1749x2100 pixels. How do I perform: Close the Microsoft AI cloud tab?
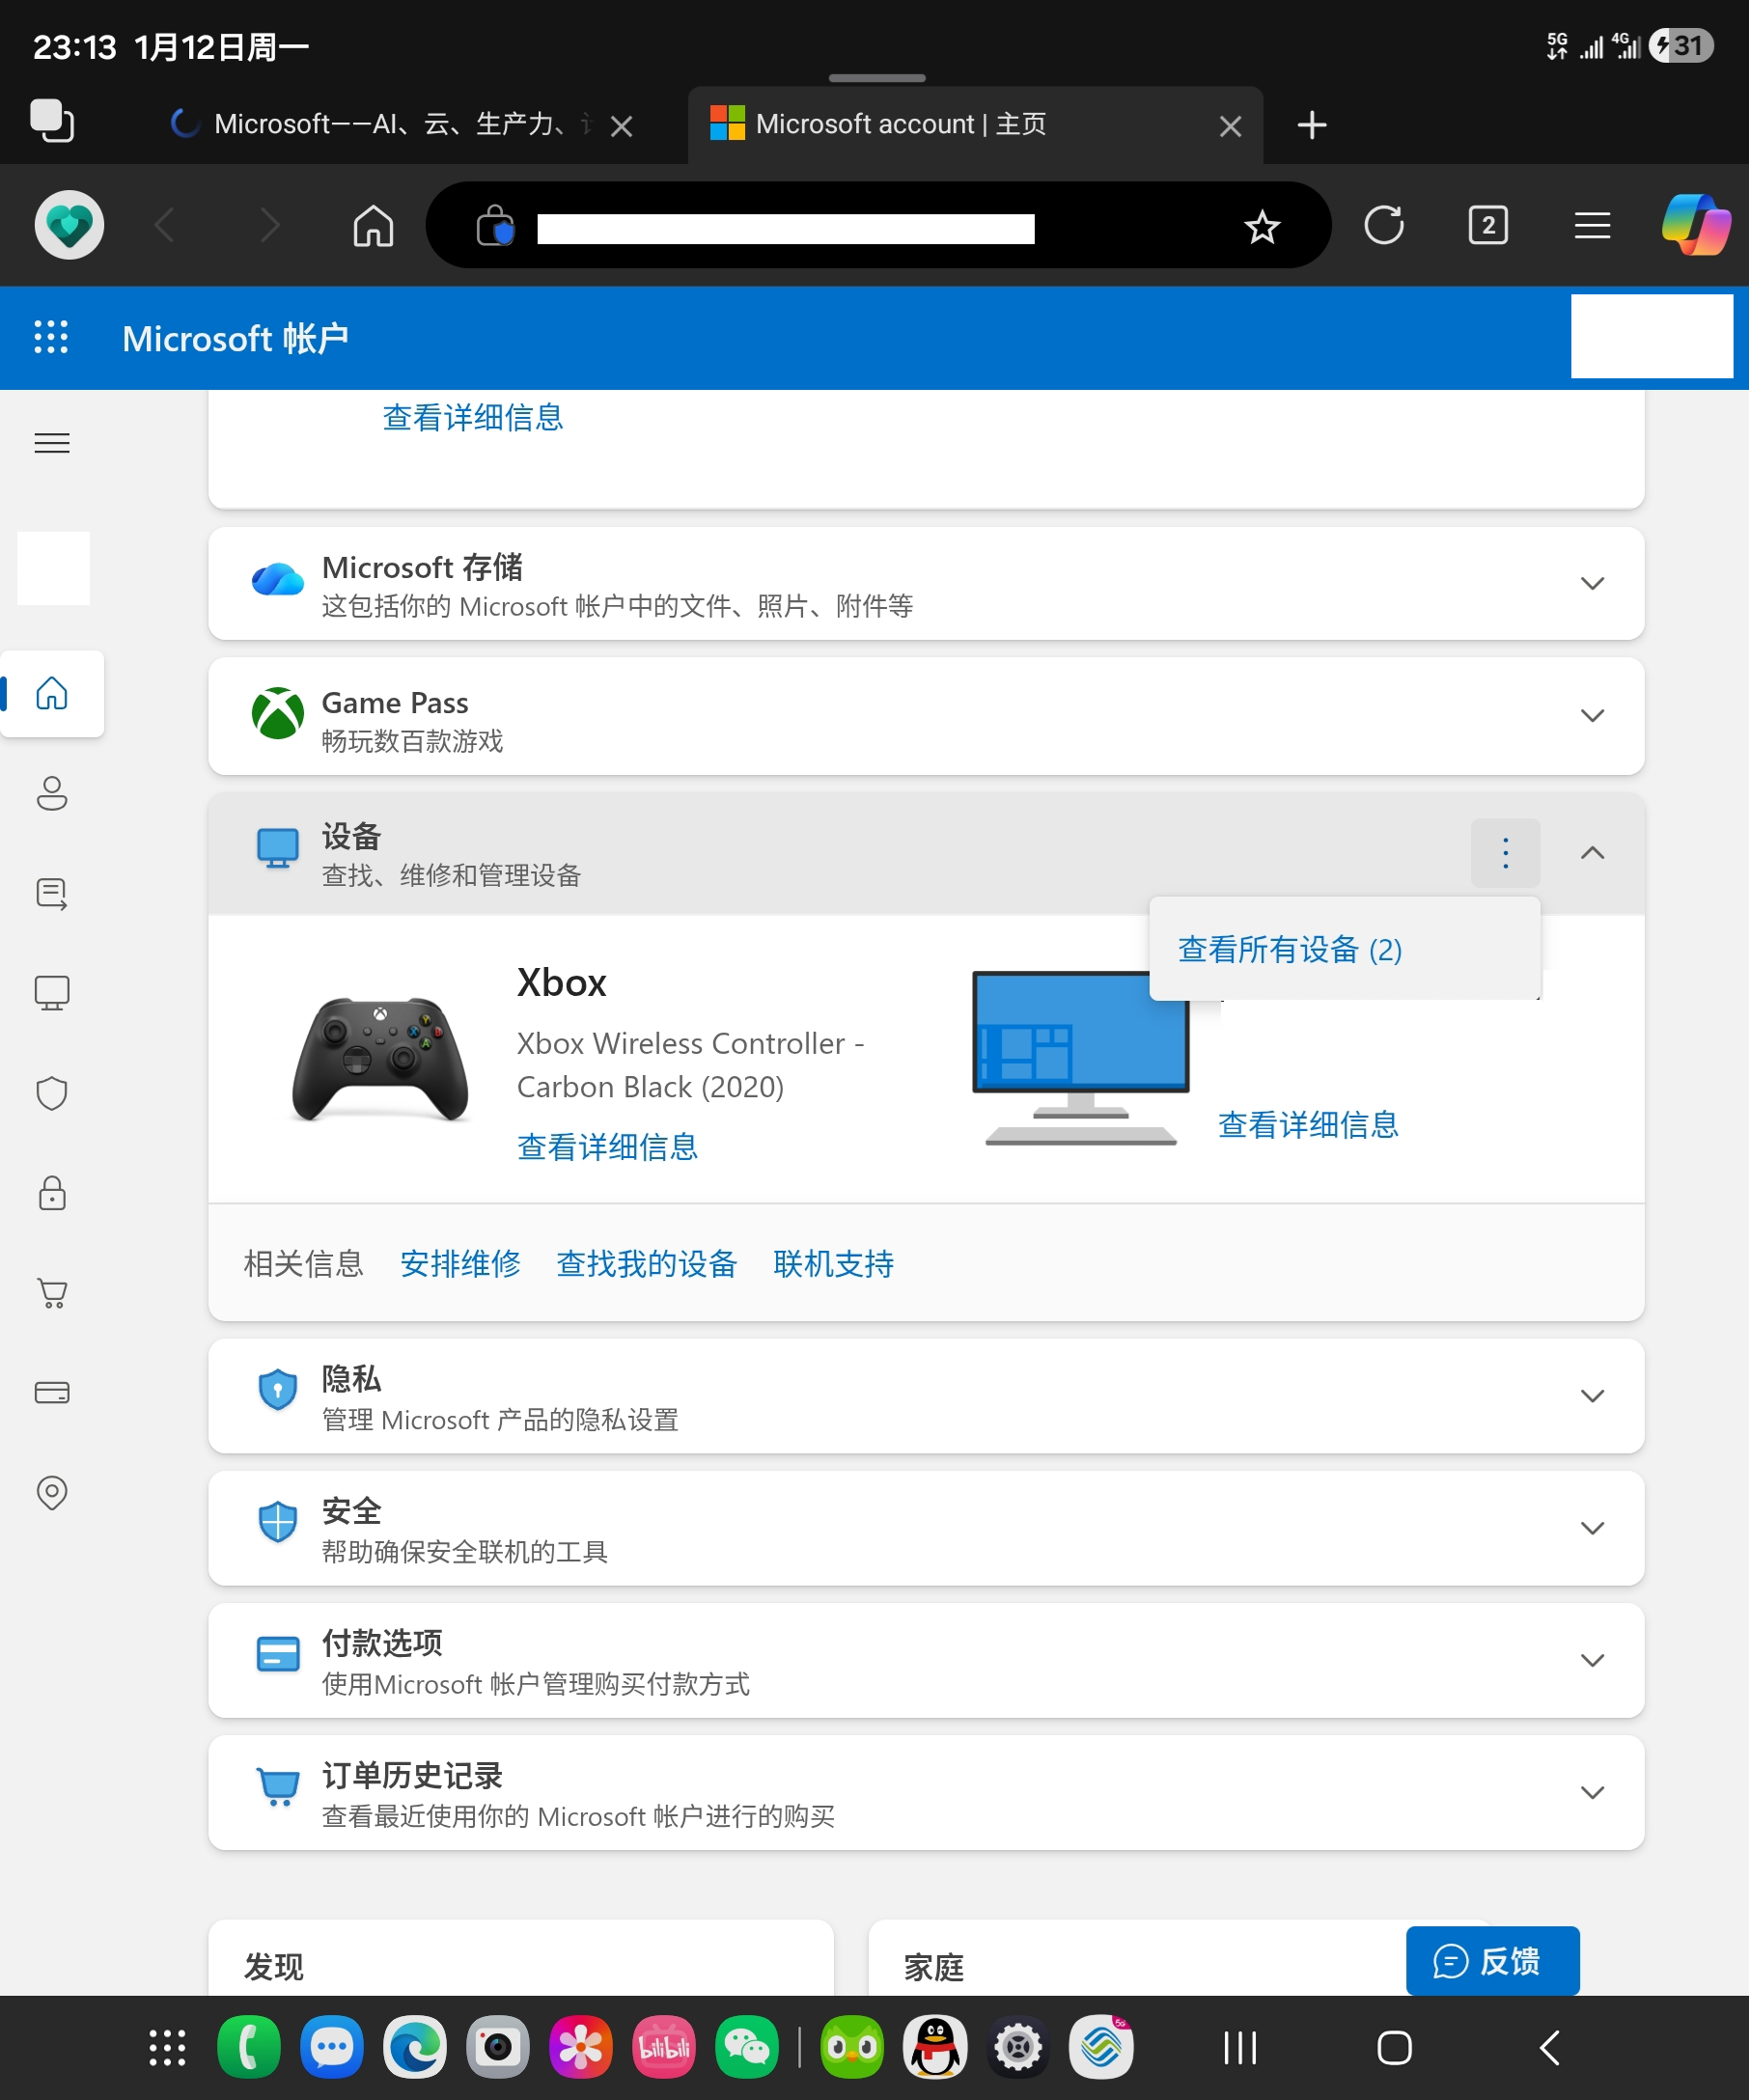(621, 126)
